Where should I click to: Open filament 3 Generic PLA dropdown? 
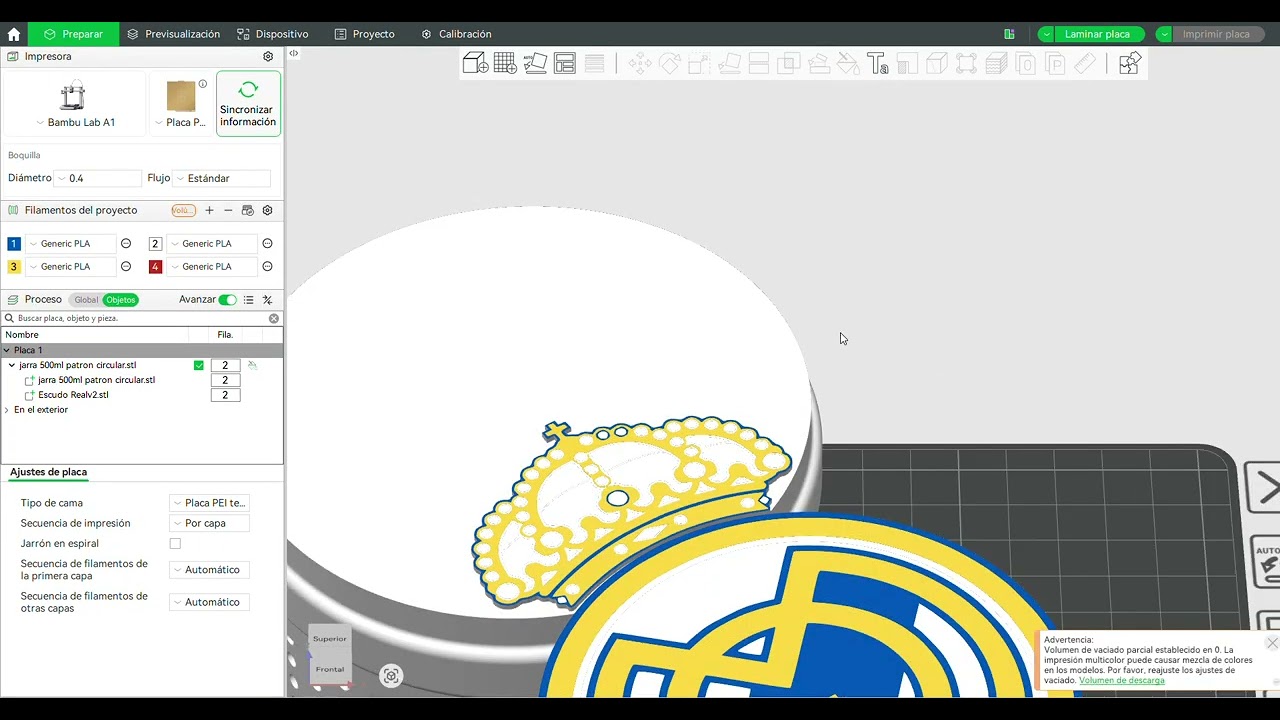[71, 267]
